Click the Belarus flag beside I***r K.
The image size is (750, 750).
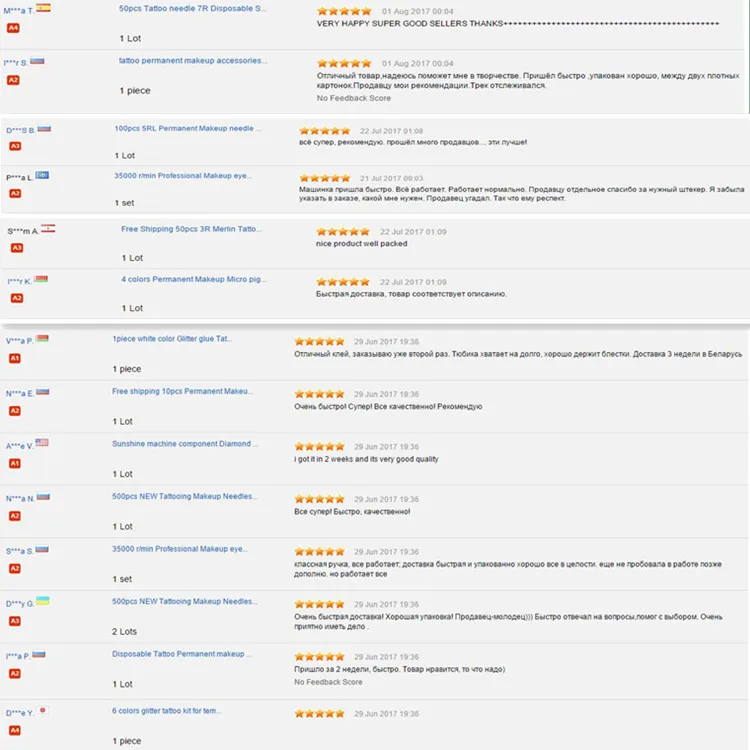click(41, 279)
